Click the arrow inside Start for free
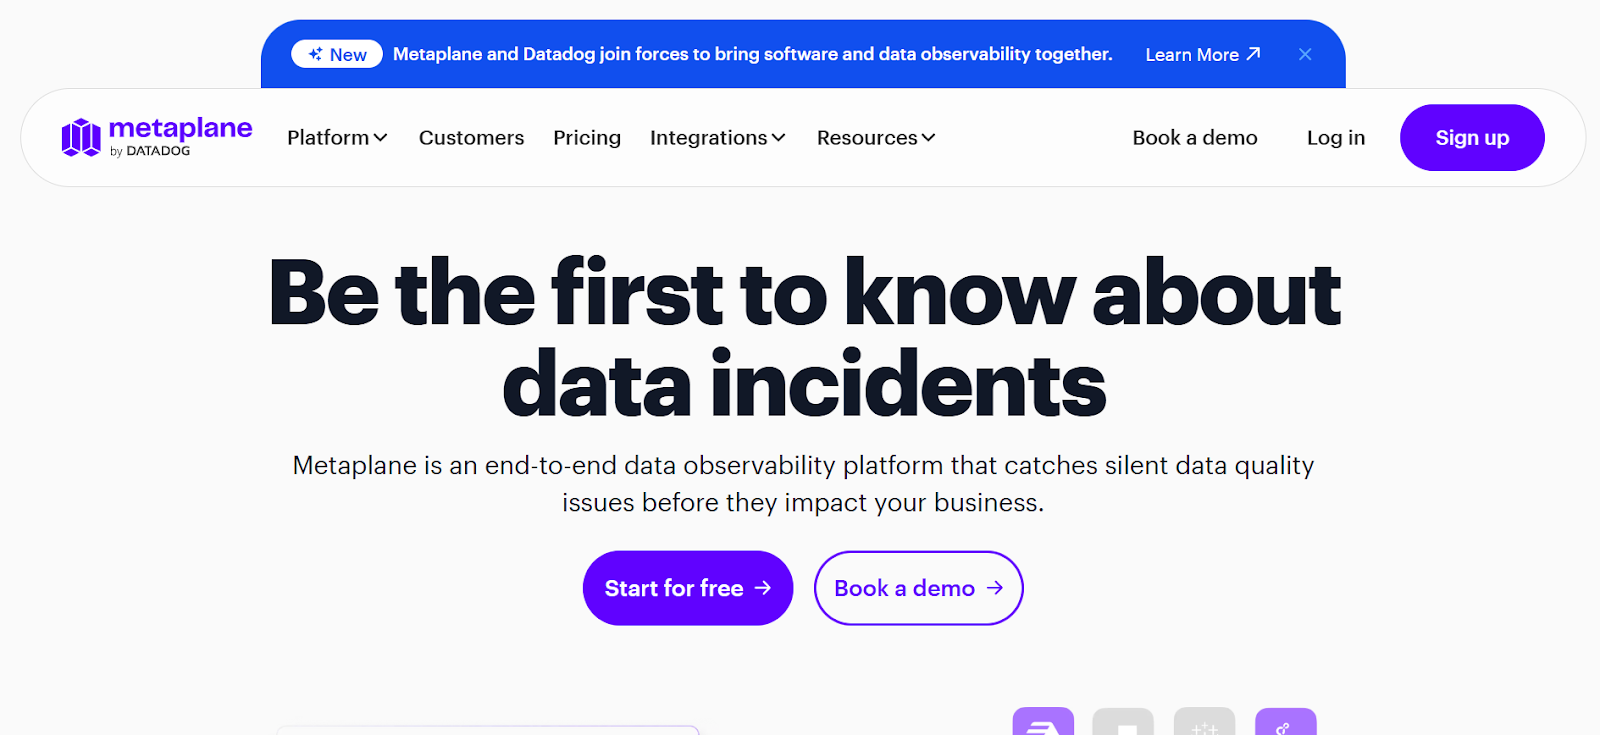1600x735 pixels. tap(764, 588)
